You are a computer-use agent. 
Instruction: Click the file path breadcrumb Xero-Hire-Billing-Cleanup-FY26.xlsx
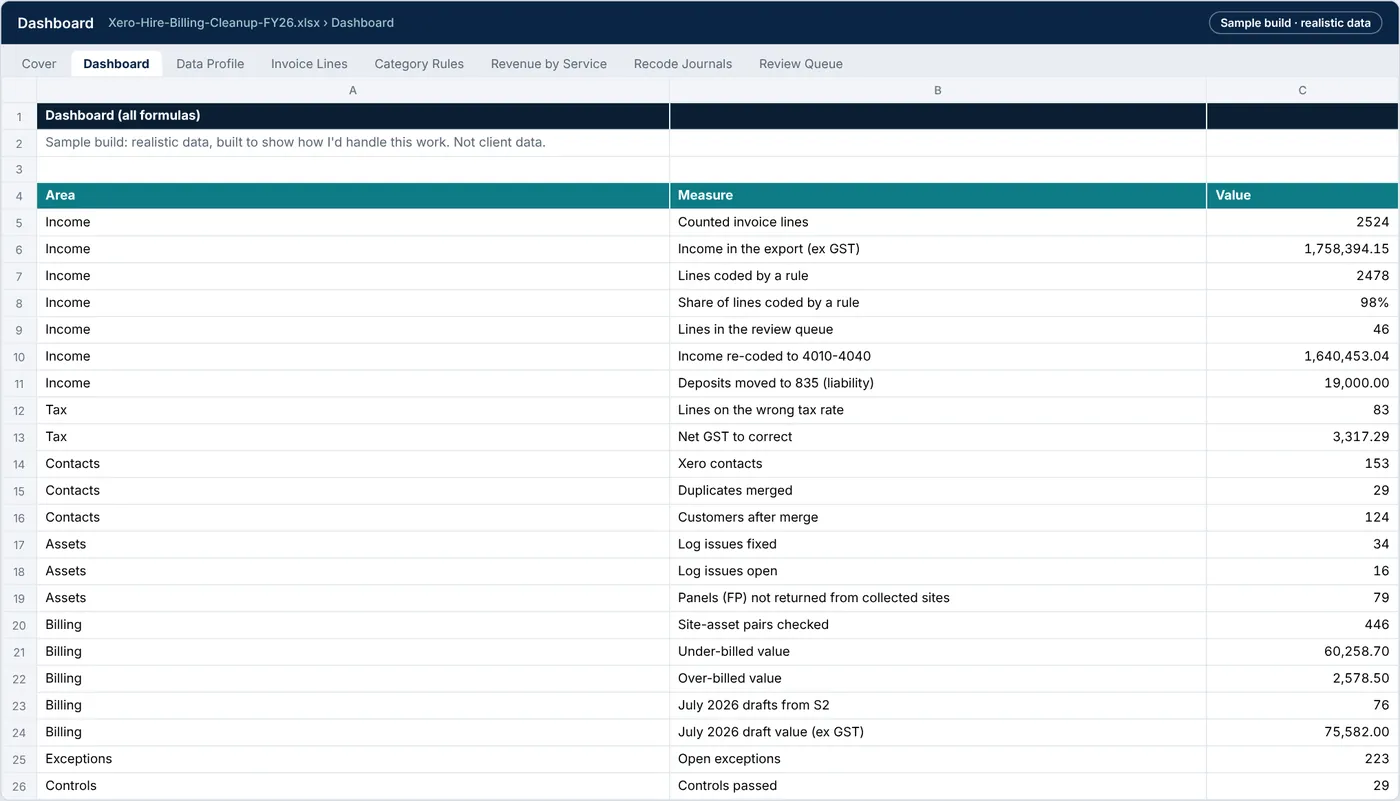click(x=214, y=22)
